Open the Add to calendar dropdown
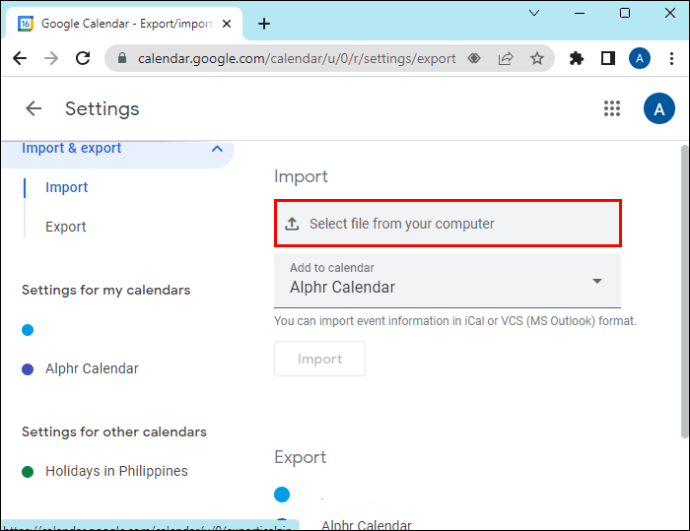Screen dimensions: 690x531 (x=447, y=281)
